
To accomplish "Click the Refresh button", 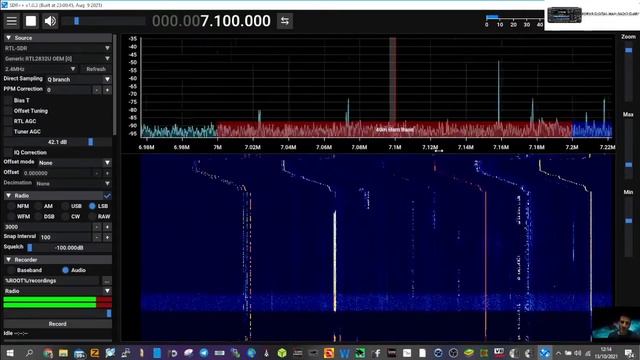I will pos(96,69).
